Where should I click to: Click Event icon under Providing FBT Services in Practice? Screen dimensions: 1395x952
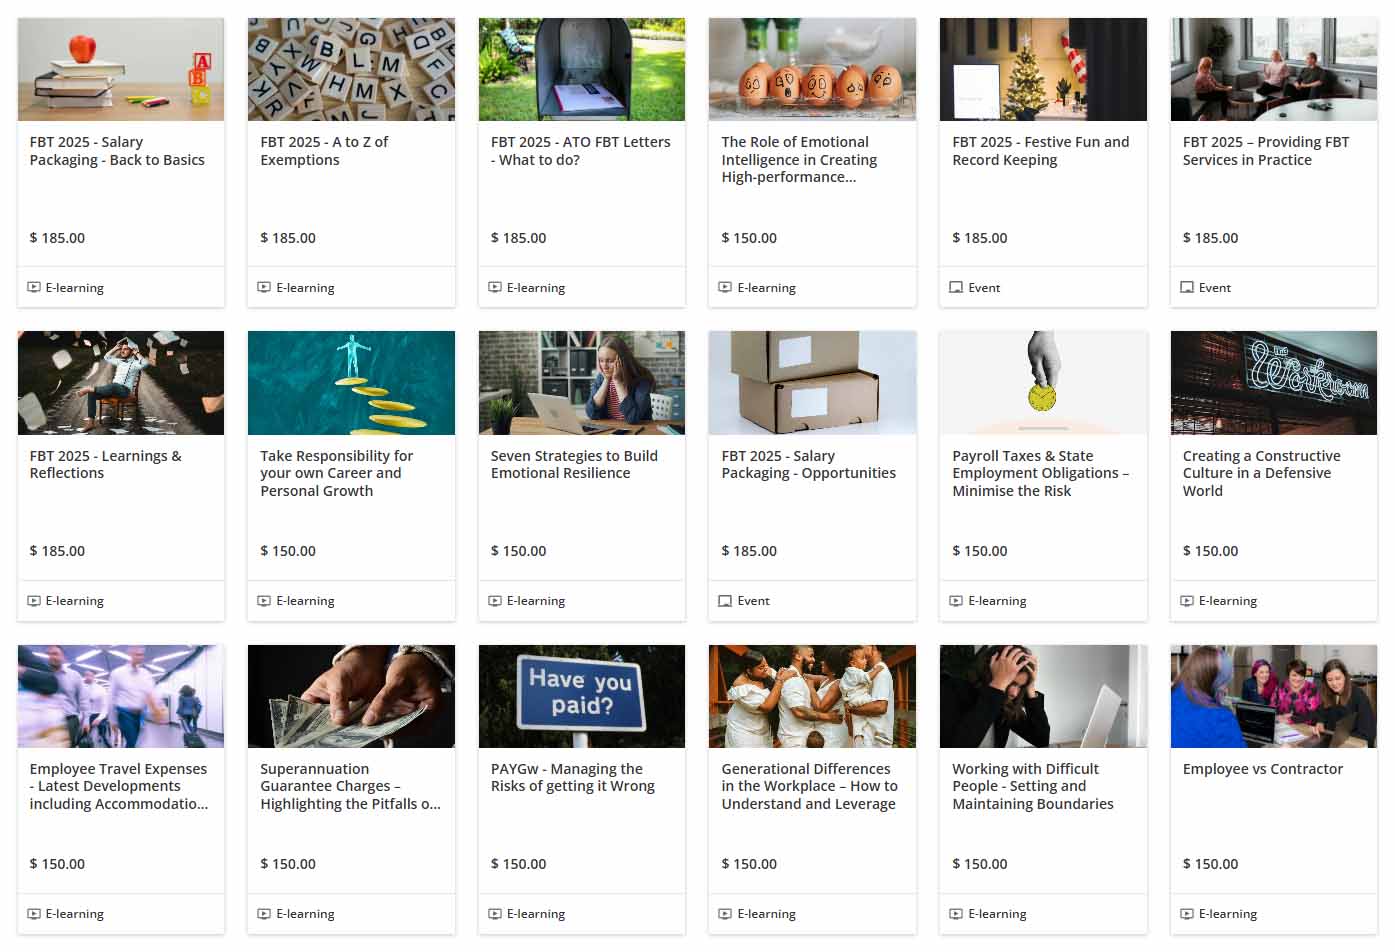[x=1187, y=288]
